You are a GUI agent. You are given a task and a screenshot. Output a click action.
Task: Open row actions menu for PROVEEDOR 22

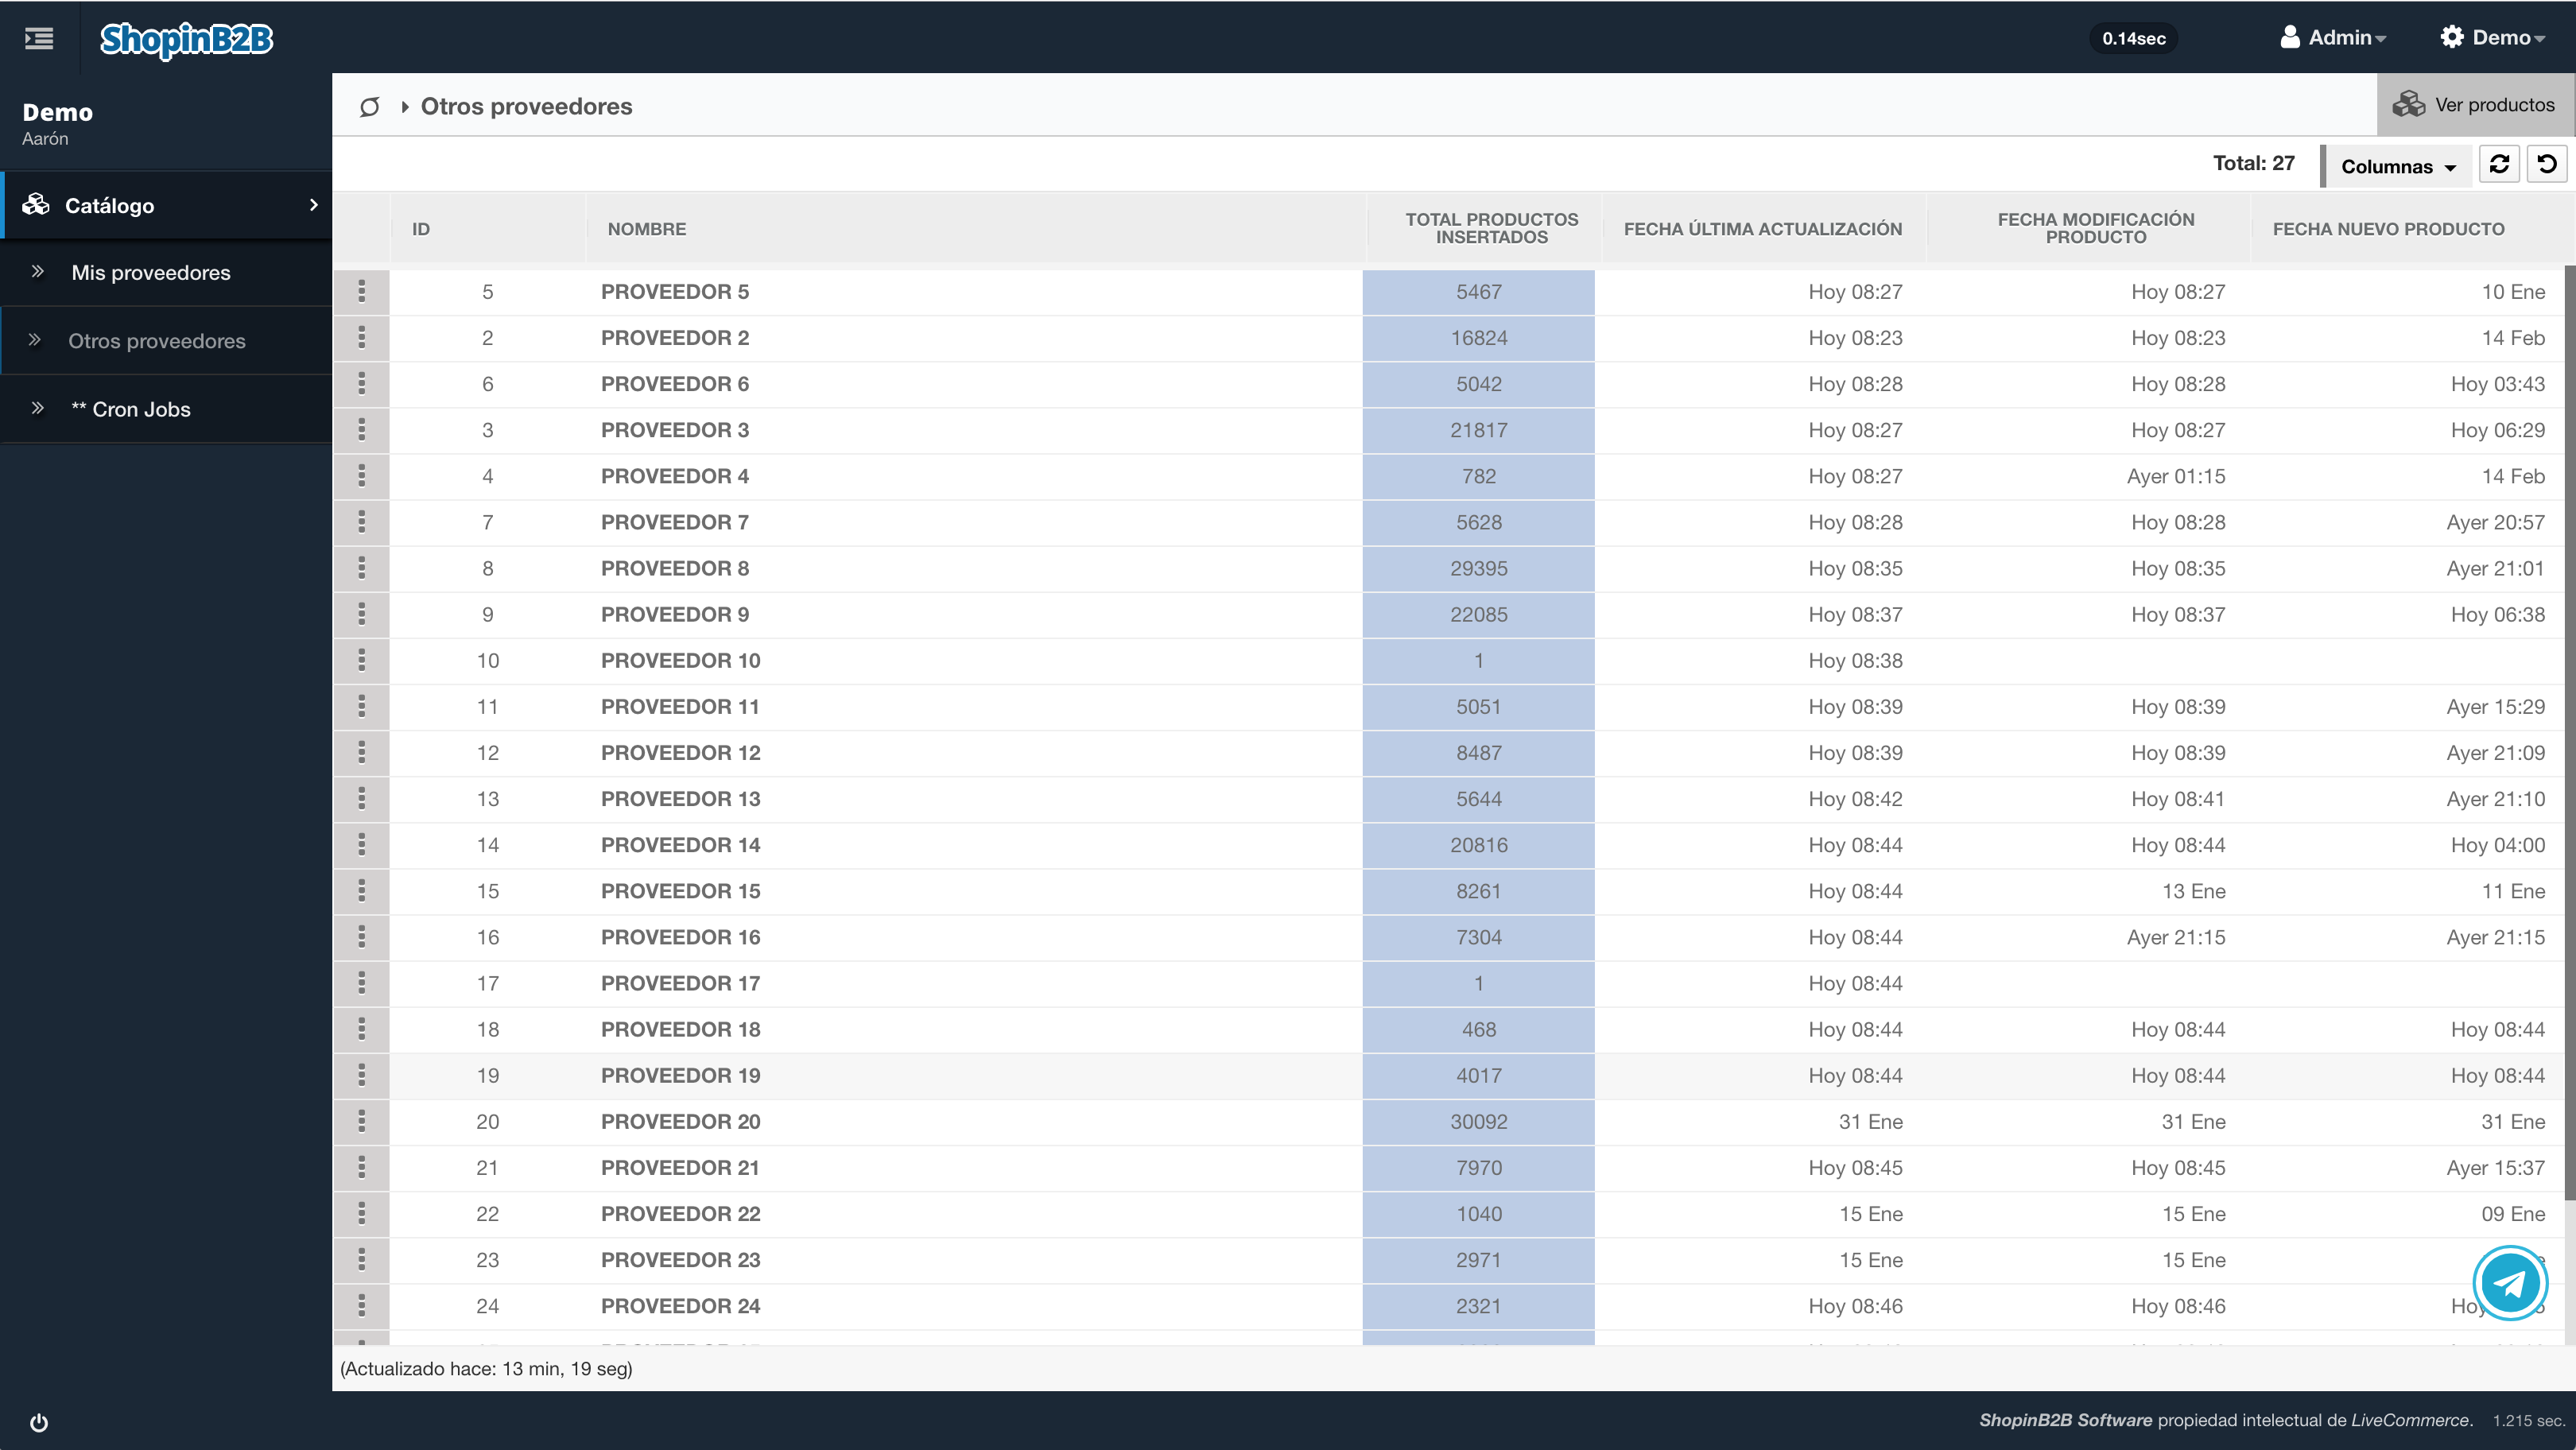click(x=362, y=1214)
